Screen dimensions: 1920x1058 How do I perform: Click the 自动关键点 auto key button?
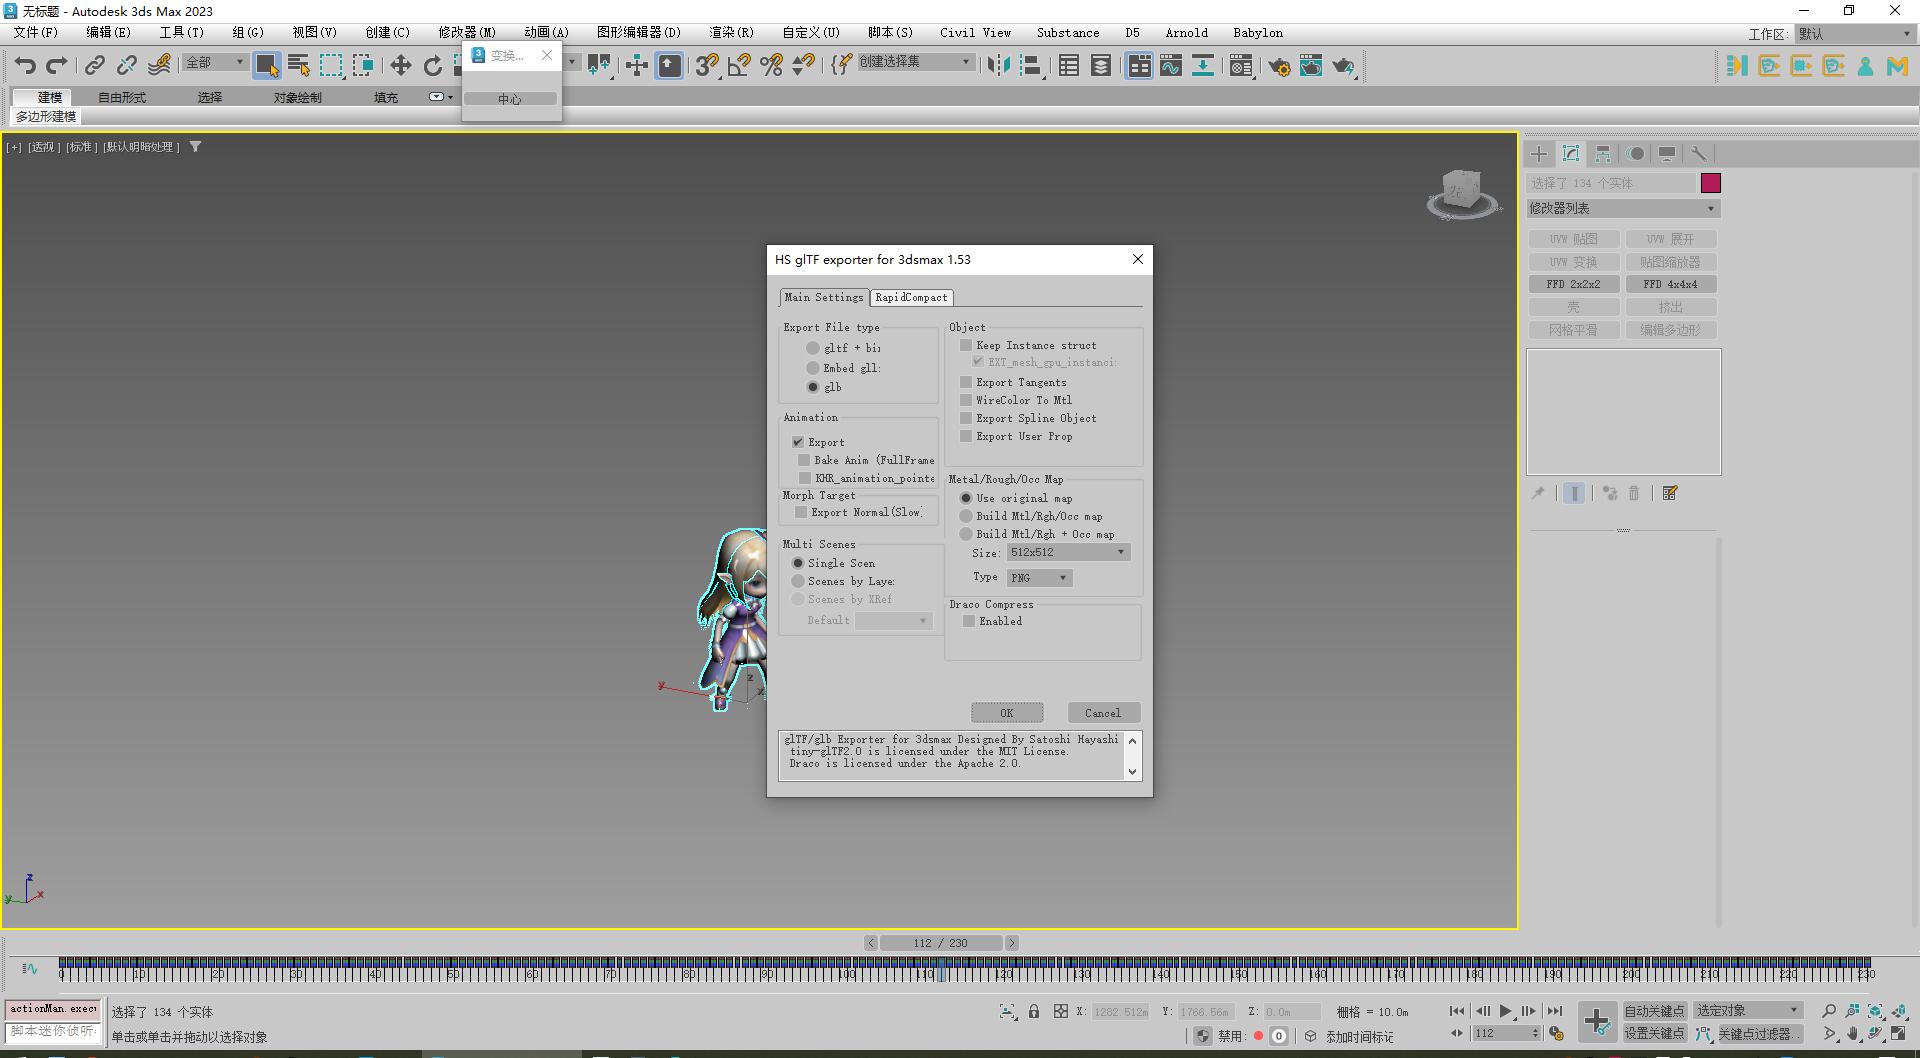[1654, 1011]
